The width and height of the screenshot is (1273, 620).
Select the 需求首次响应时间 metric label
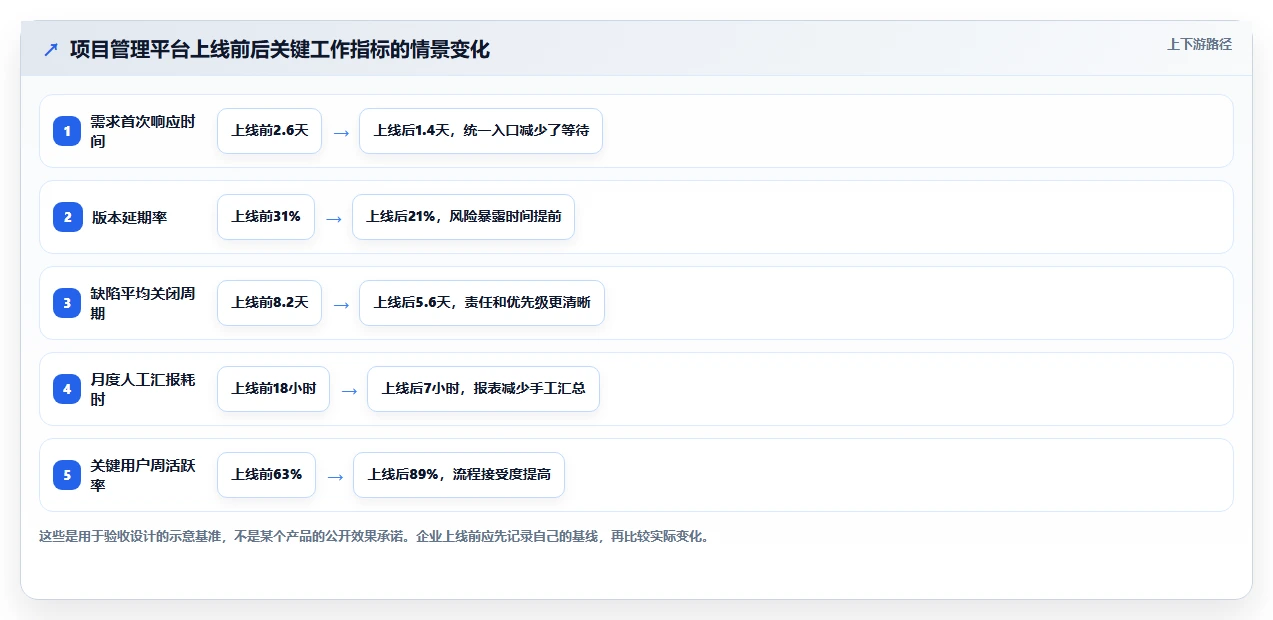coord(143,131)
